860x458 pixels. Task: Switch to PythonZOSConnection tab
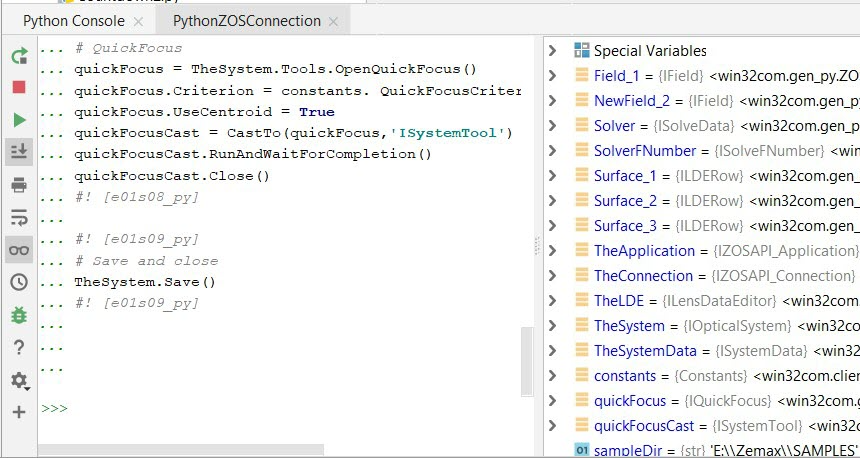coord(247,21)
